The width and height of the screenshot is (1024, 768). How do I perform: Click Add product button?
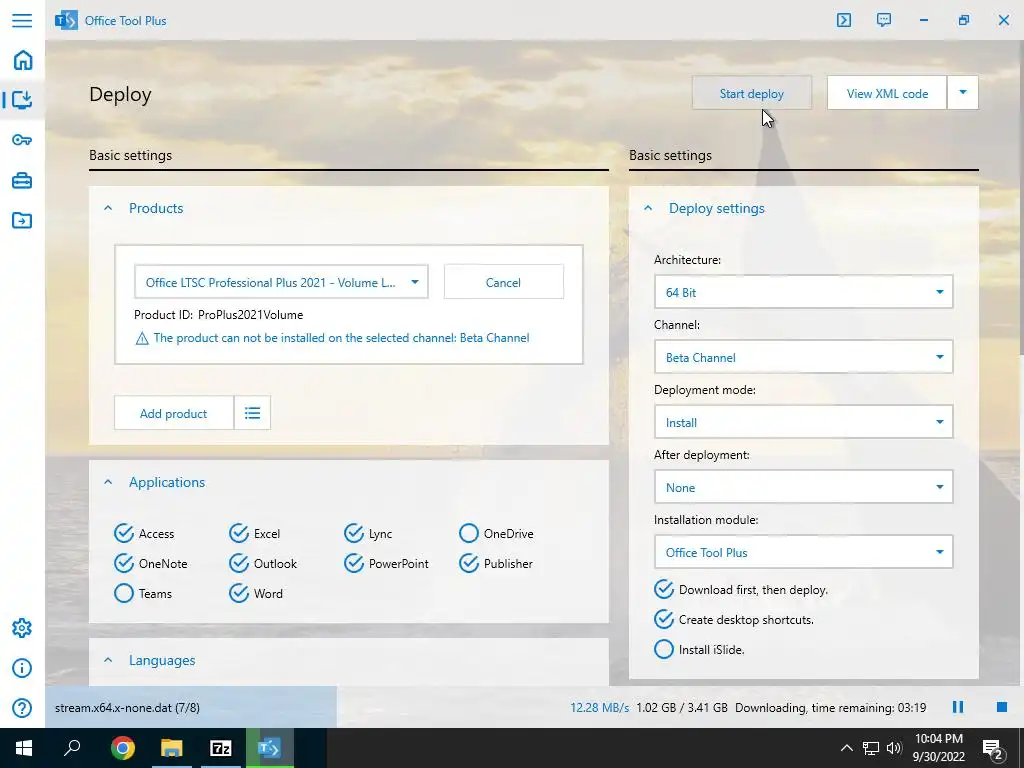174,413
